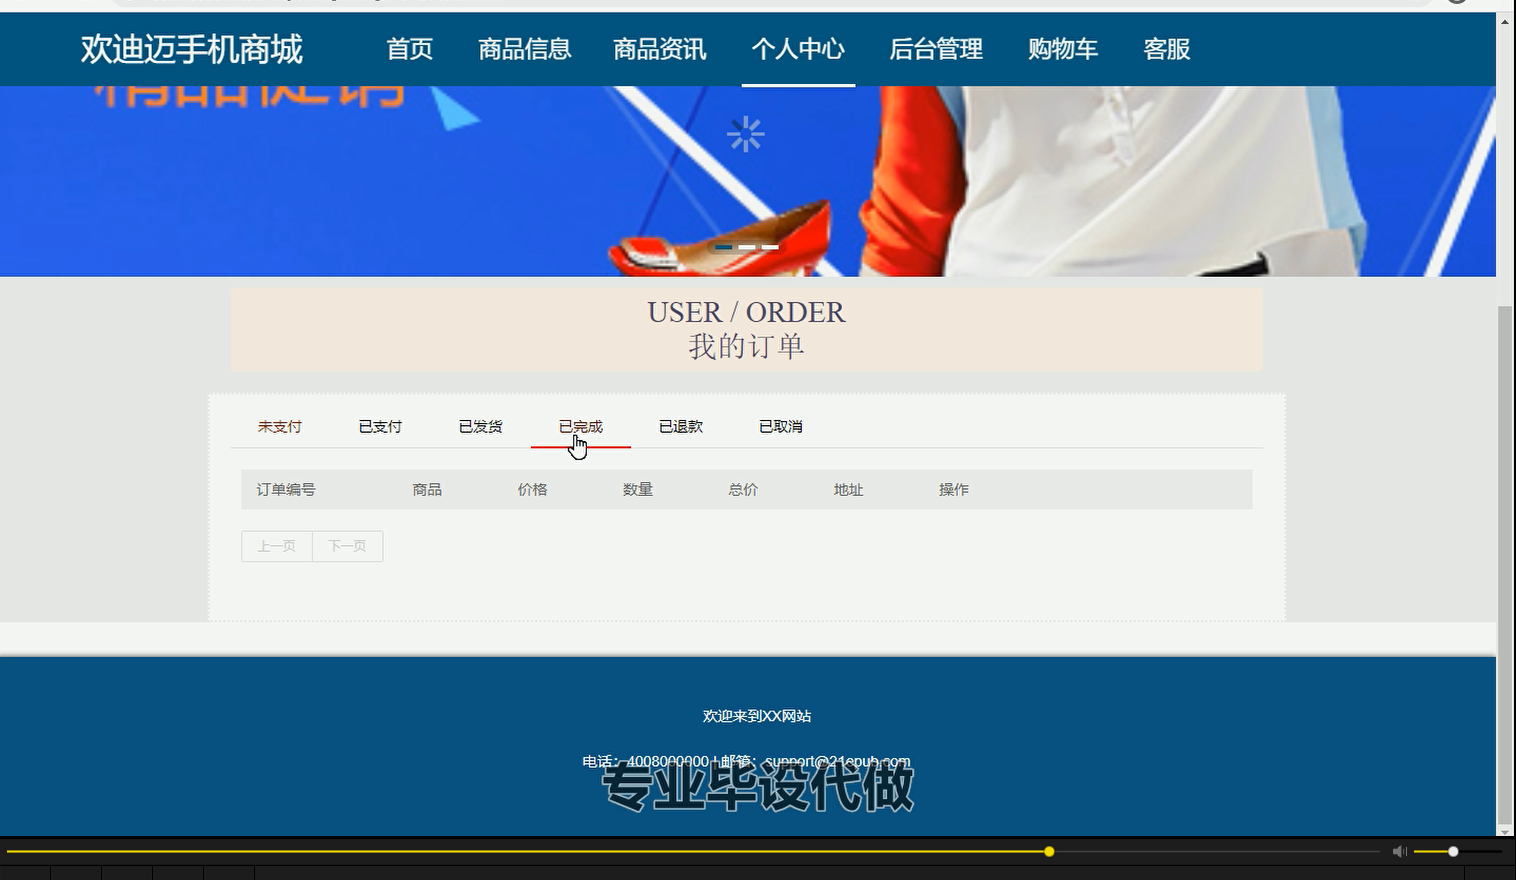
Task: Click the loading spinner on the banner
Action: pos(747,133)
